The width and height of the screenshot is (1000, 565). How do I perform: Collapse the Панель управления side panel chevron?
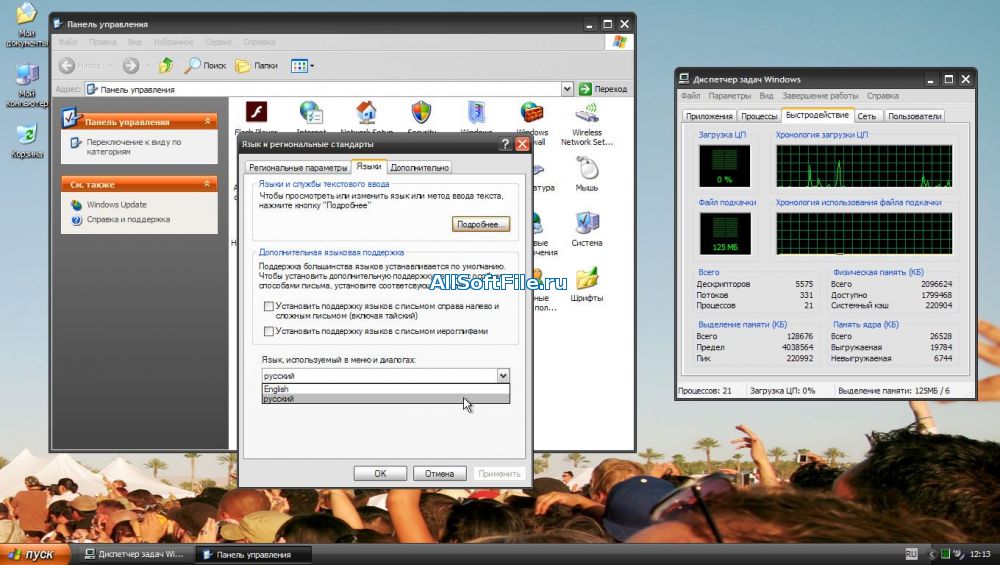pyautogui.click(x=208, y=121)
